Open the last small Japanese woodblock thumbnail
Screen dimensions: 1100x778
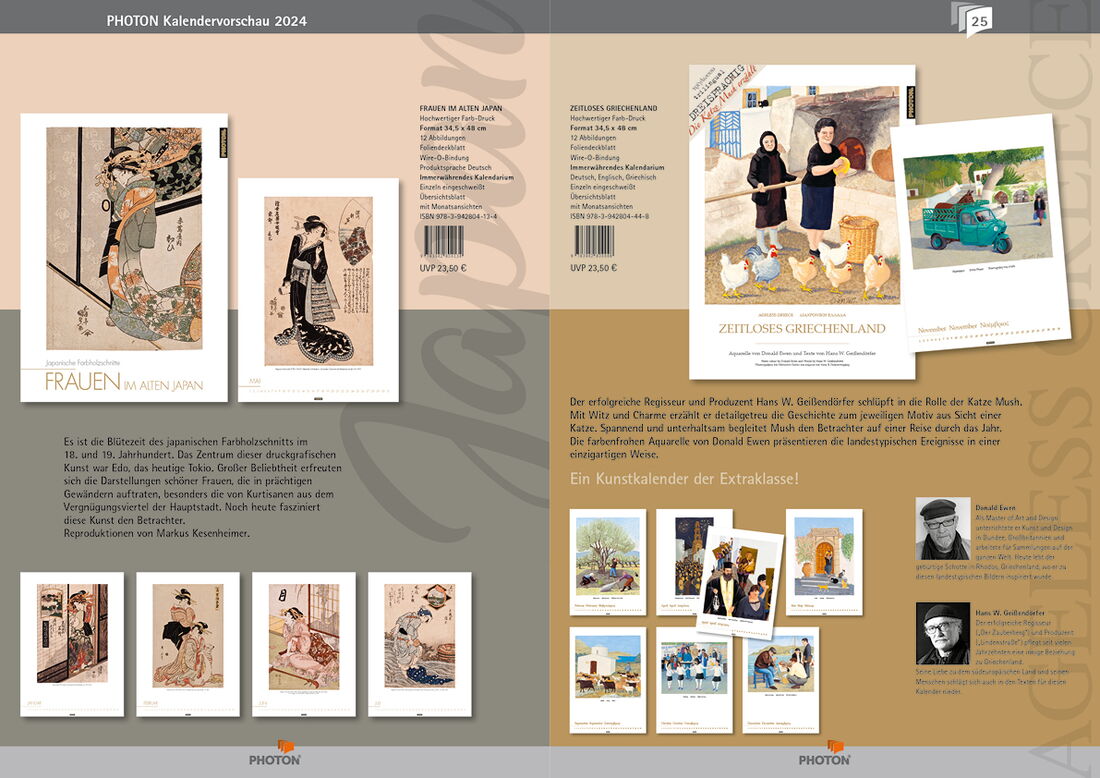[x=420, y=643]
